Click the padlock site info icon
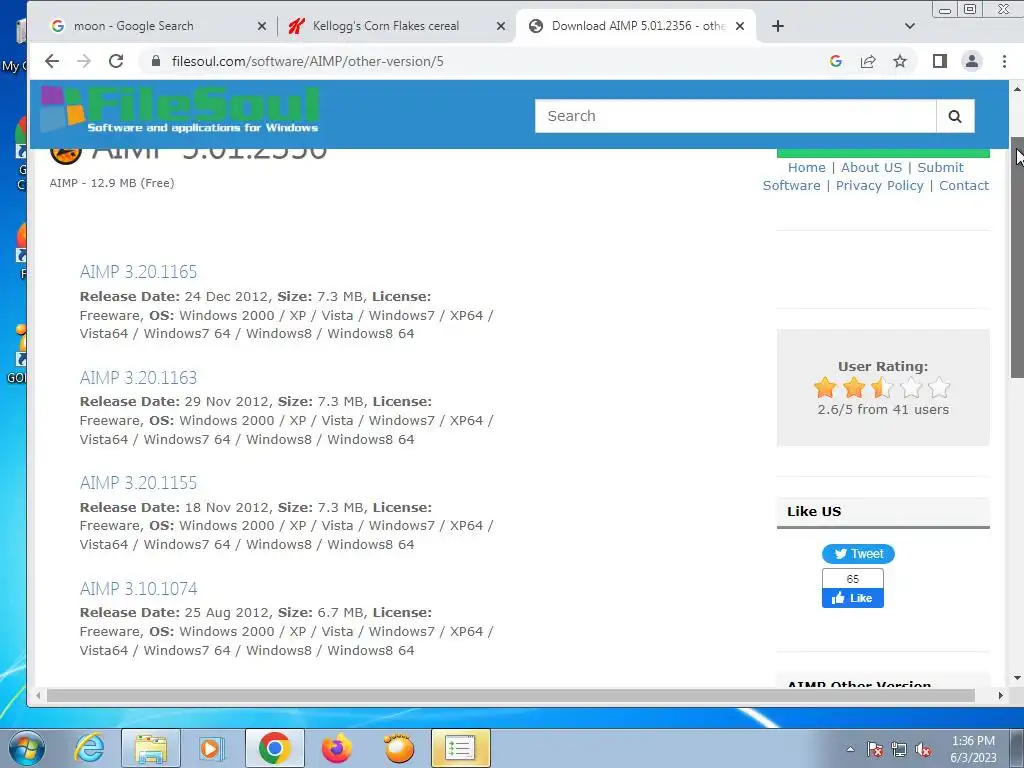1024x768 pixels. 155,61
